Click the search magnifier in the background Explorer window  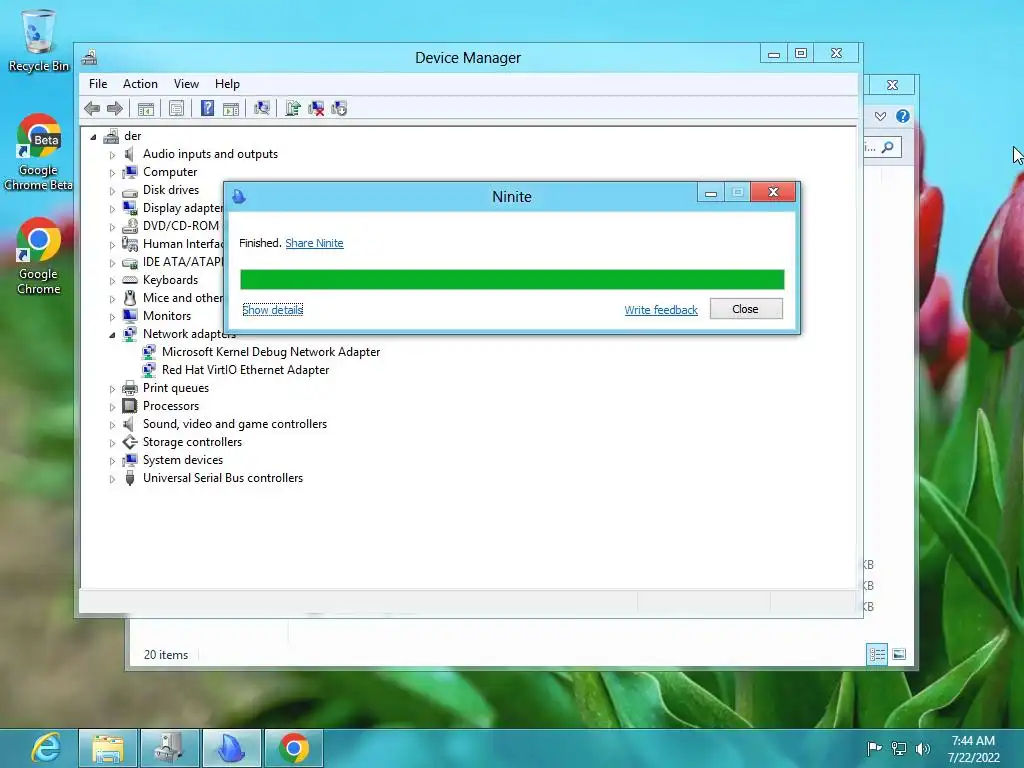pyautogui.click(x=888, y=148)
